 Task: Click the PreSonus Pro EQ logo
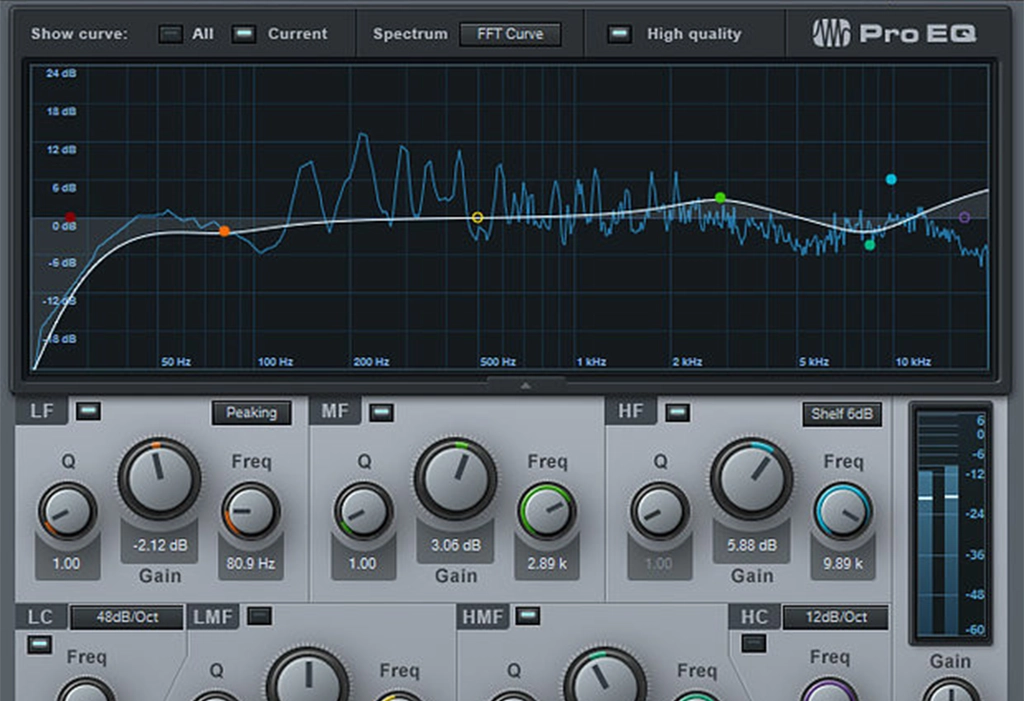[x=896, y=34]
